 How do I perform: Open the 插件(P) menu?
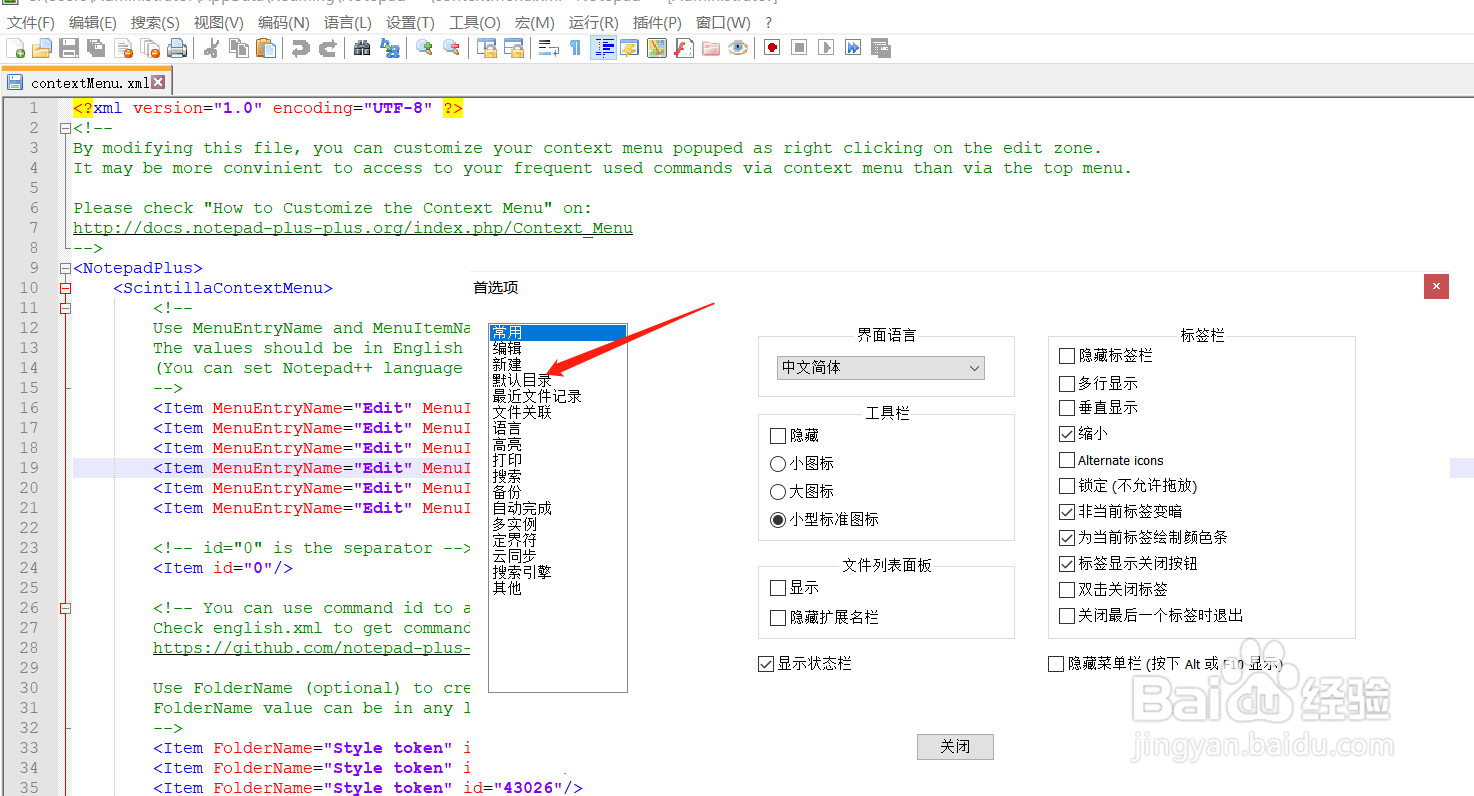tap(658, 22)
